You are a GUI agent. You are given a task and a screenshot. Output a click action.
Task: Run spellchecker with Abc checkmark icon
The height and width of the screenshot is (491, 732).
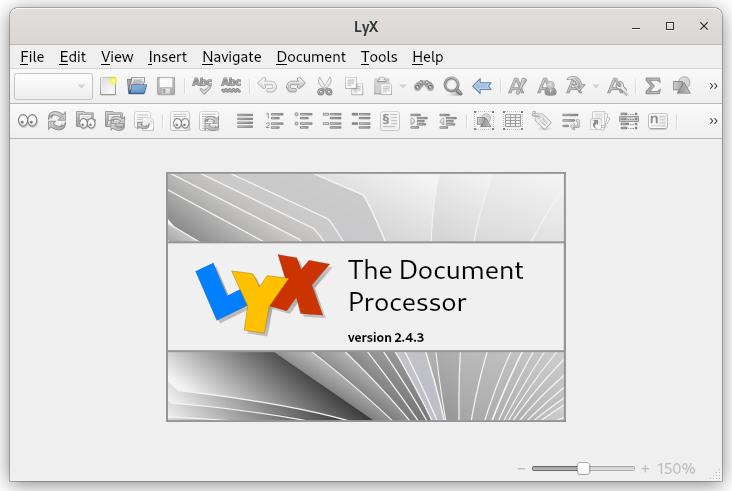tap(202, 86)
